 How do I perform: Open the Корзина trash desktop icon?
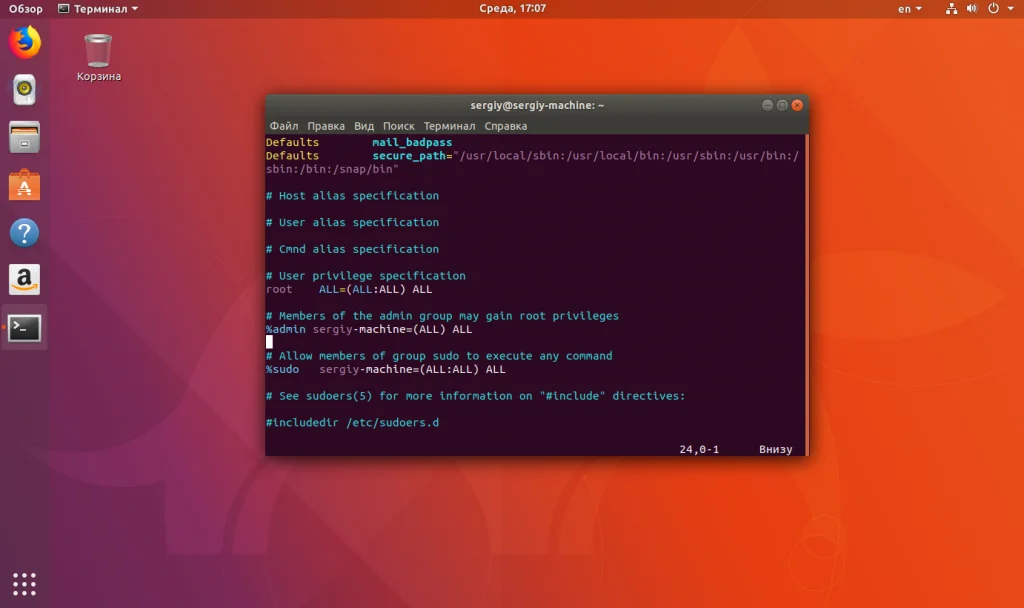click(98, 57)
